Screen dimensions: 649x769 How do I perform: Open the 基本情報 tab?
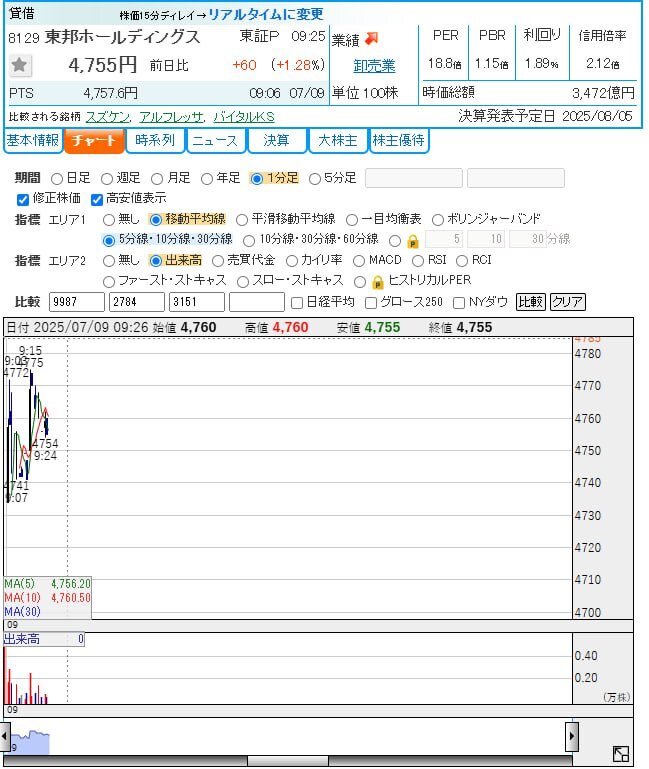[33, 141]
